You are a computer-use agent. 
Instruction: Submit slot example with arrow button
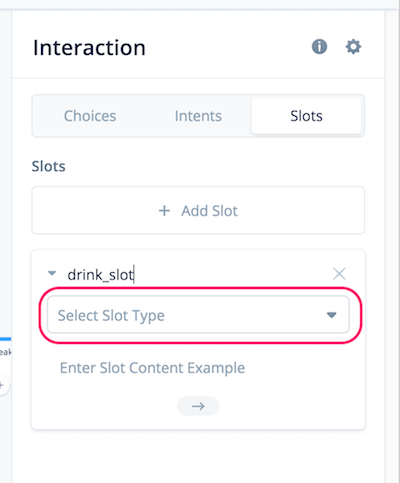(x=198, y=406)
